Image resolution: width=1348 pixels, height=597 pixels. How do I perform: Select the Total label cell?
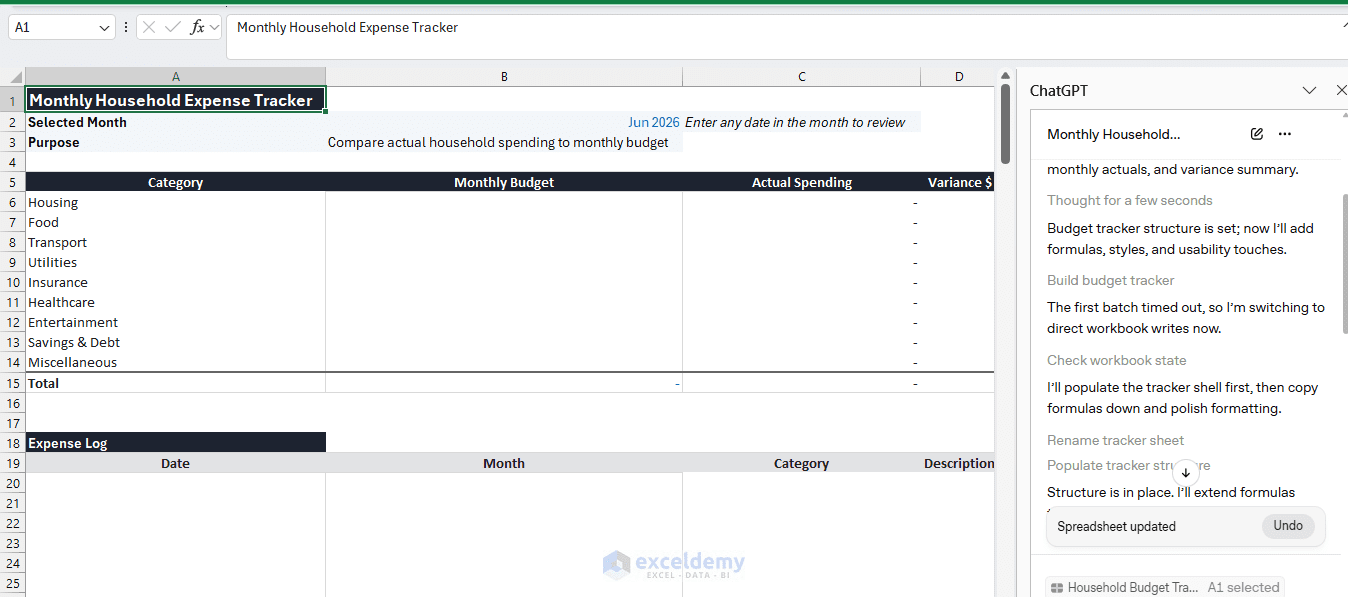click(x=176, y=383)
